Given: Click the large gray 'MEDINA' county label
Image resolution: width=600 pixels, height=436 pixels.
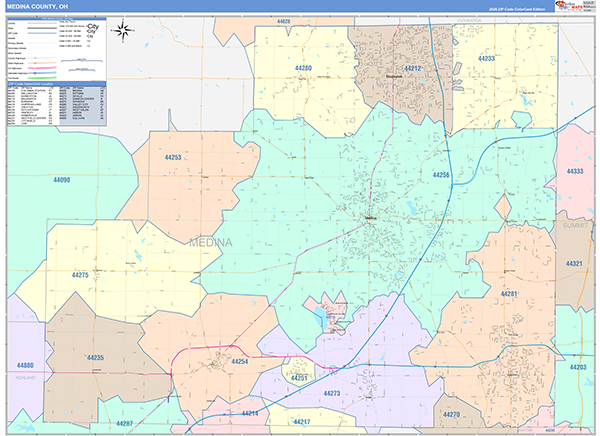Looking at the screenshot, I should [x=210, y=242].
